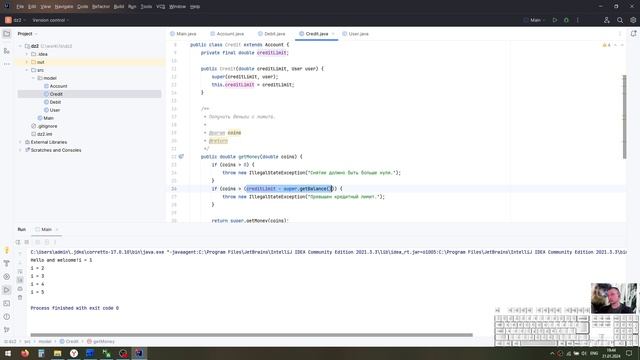Toggle soft-wrap in the Run console
Screen dimensions: 640x360
(x=20, y=271)
